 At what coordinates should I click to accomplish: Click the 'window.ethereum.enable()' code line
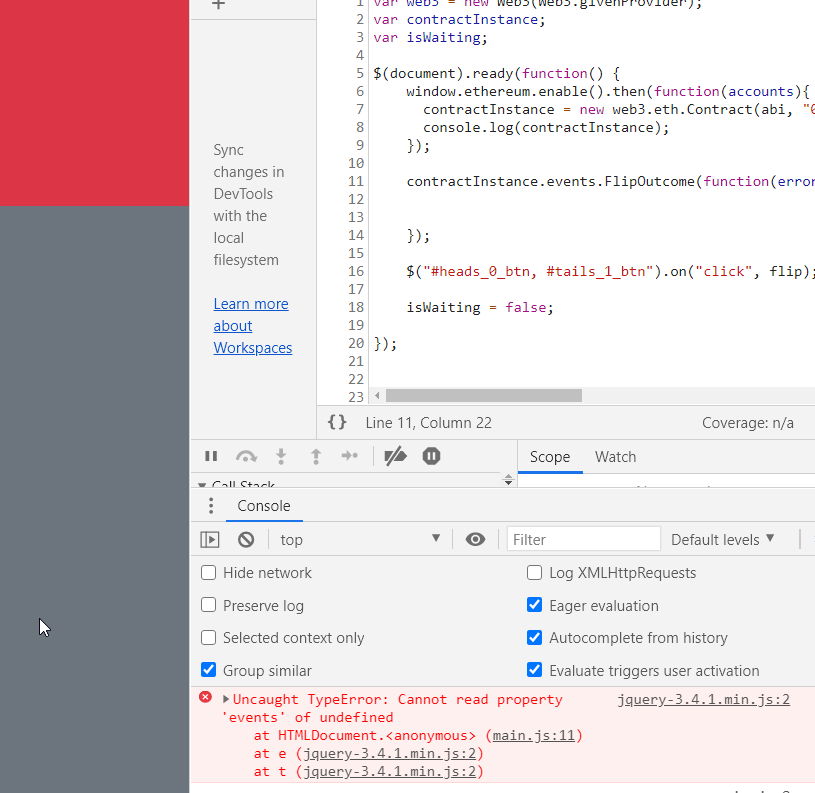608,91
